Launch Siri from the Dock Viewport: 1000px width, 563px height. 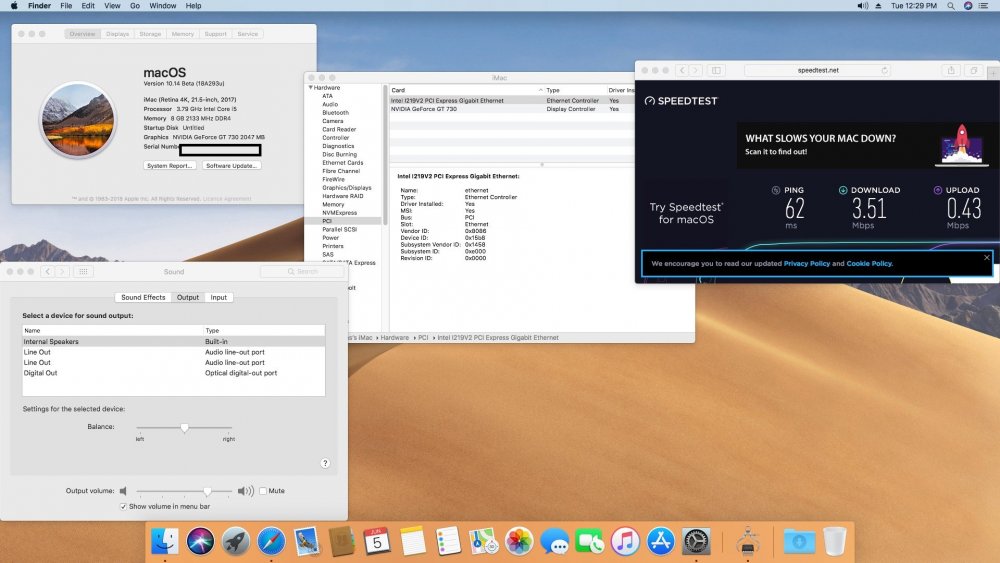[x=200, y=541]
